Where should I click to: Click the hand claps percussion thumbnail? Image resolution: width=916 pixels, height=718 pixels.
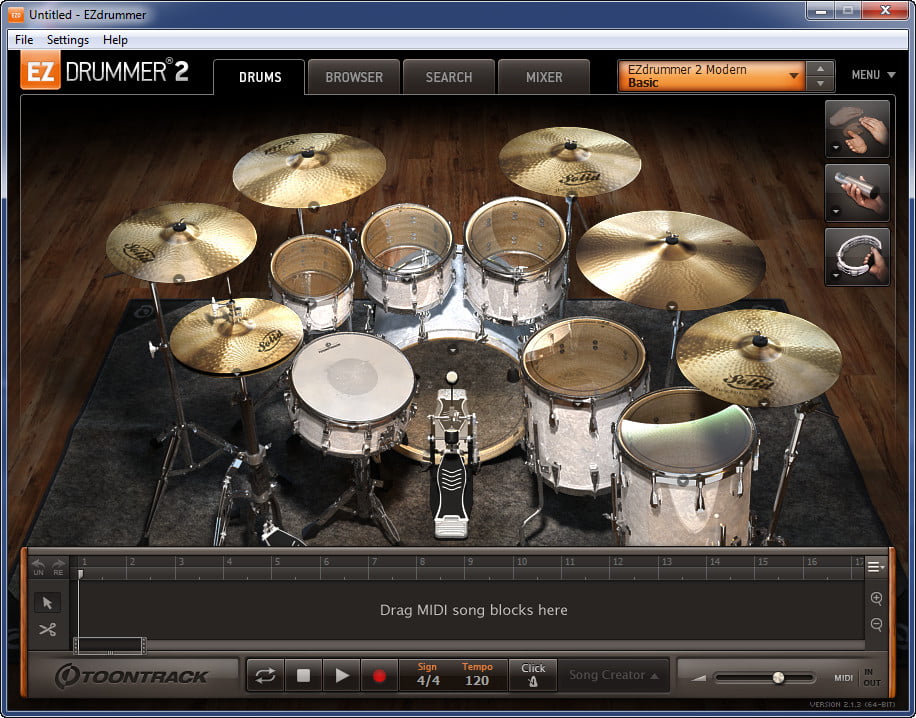pos(857,129)
